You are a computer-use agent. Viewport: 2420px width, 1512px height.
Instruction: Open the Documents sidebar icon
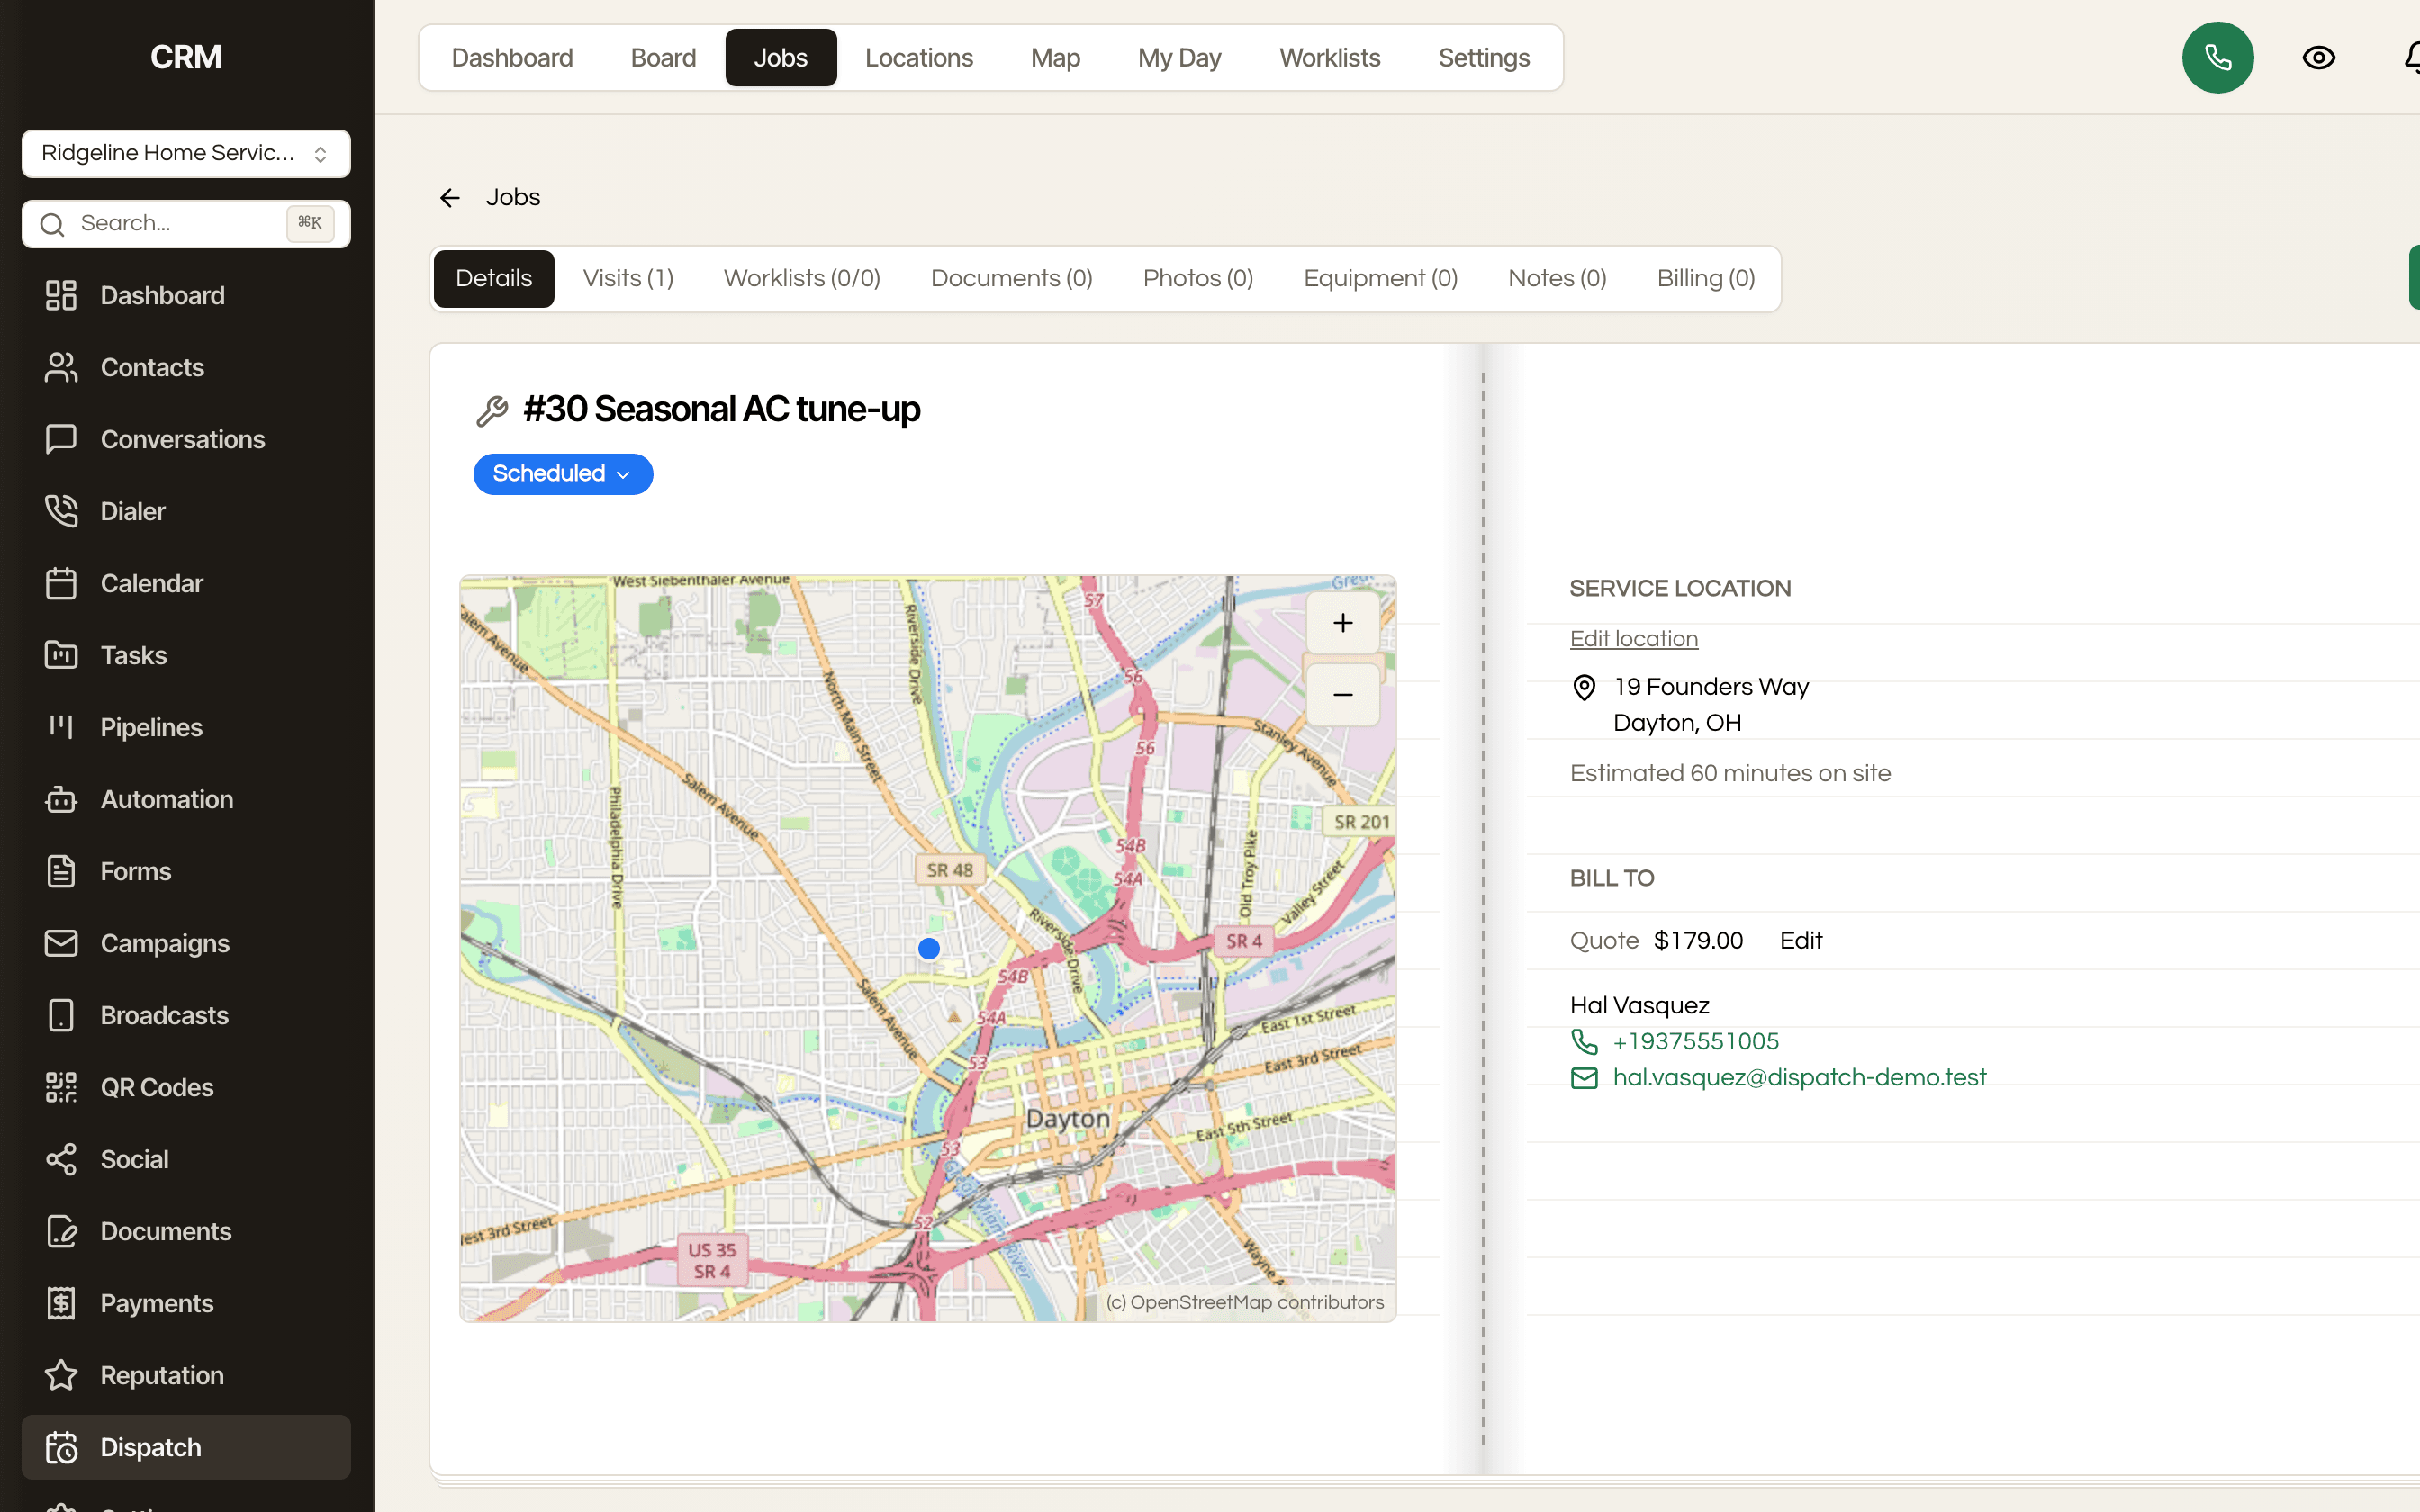point(61,1231)
